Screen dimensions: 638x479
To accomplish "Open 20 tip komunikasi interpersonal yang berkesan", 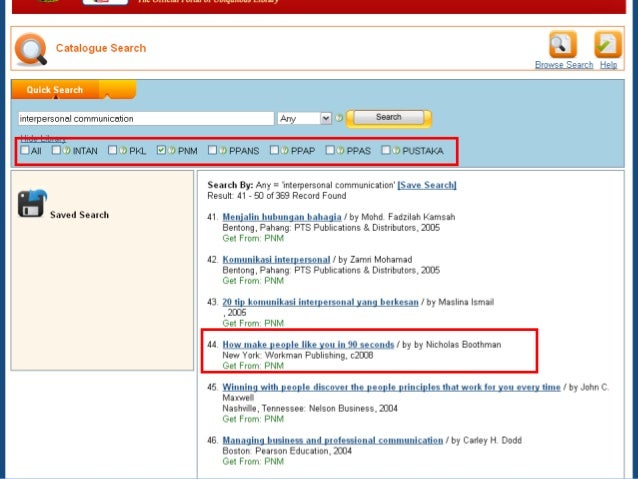I will pyautogui.click(x=320, y=302).
